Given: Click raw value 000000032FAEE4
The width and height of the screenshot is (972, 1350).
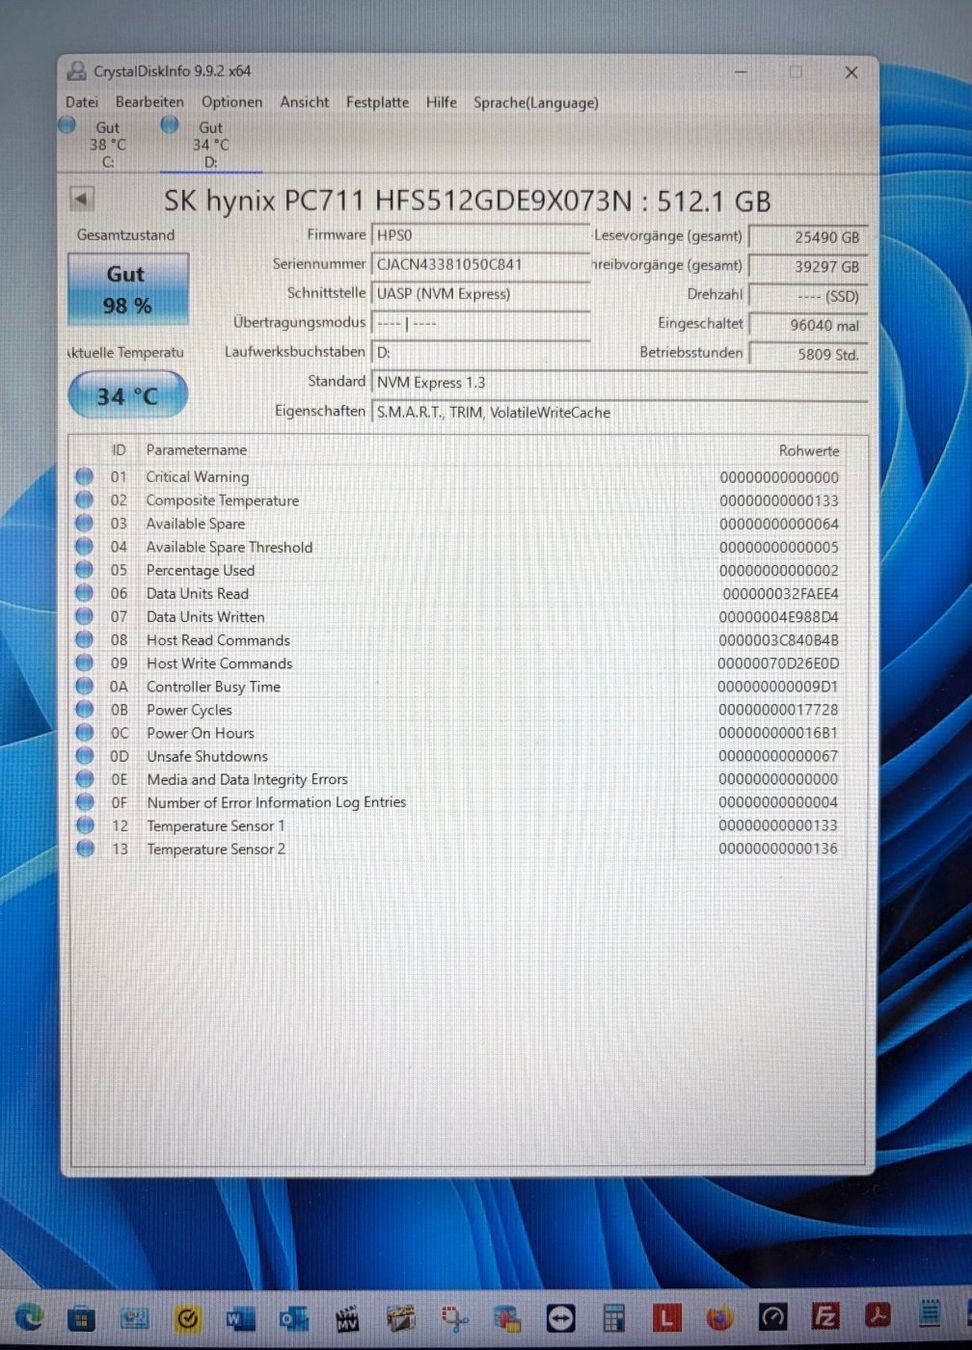Looking at the screenshot, I should point(780,594).
